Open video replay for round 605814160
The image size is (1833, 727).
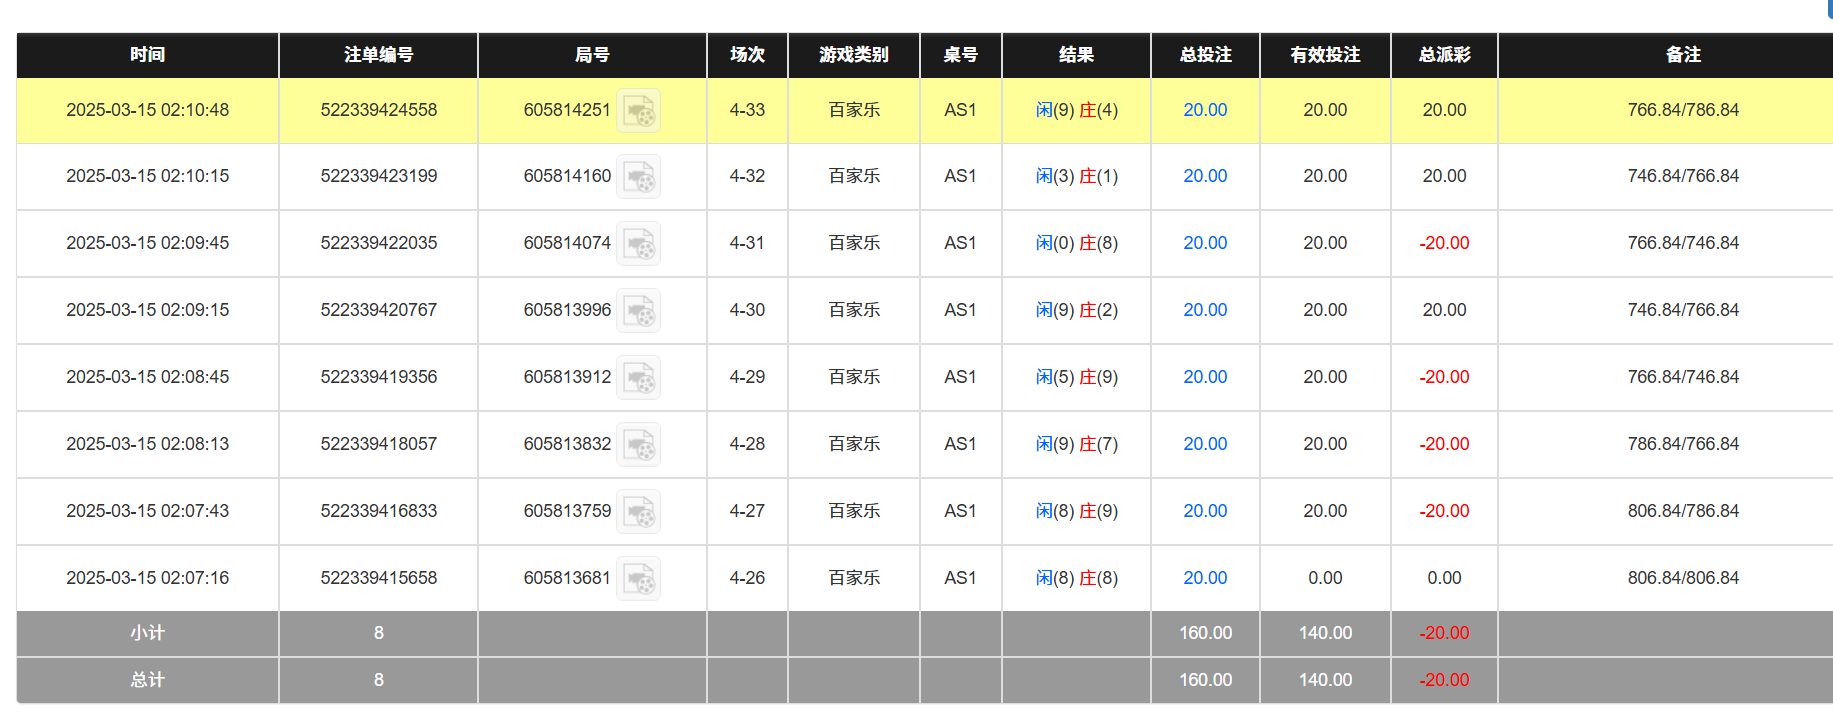point(638,177)
